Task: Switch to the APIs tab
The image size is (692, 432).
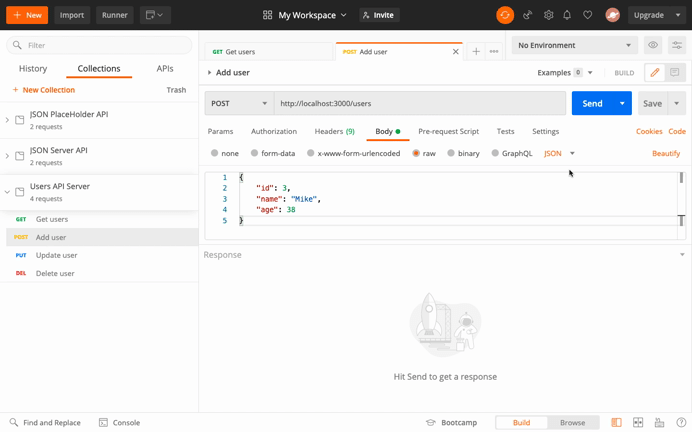Action: [x=165, y=68]
